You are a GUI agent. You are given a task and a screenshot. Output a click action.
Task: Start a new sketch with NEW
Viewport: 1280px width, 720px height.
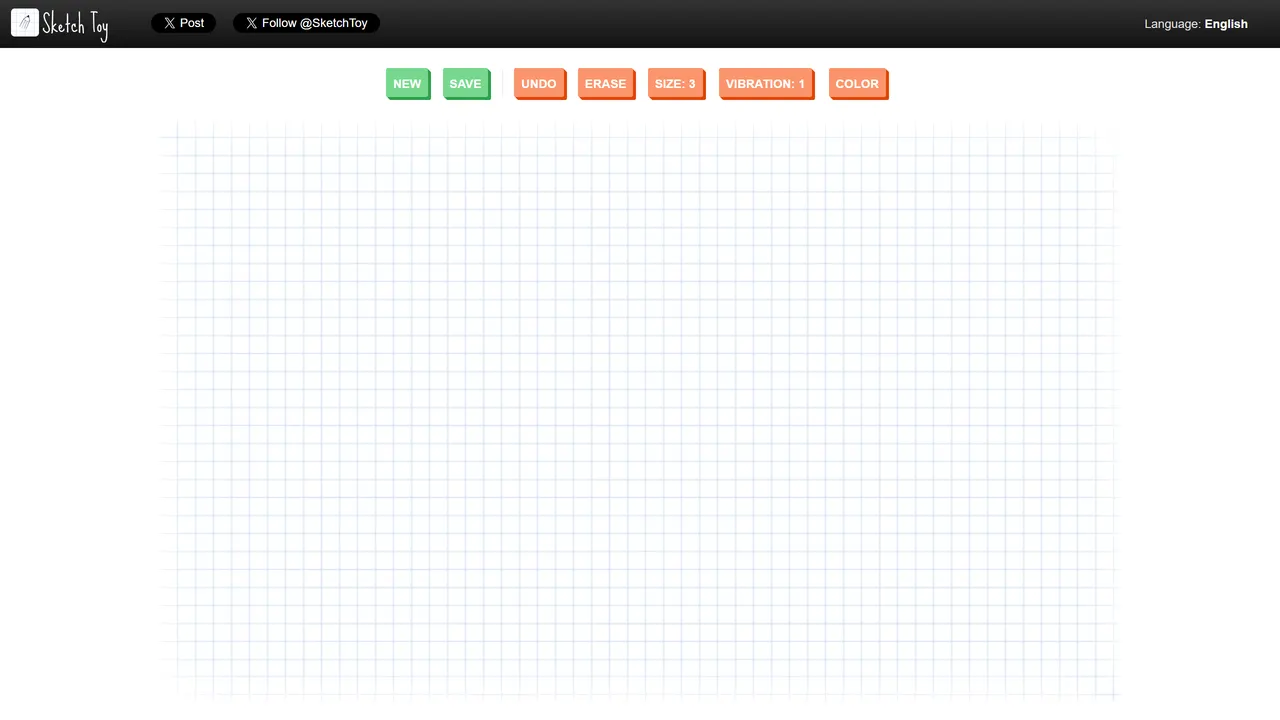(x=408, y=84)
